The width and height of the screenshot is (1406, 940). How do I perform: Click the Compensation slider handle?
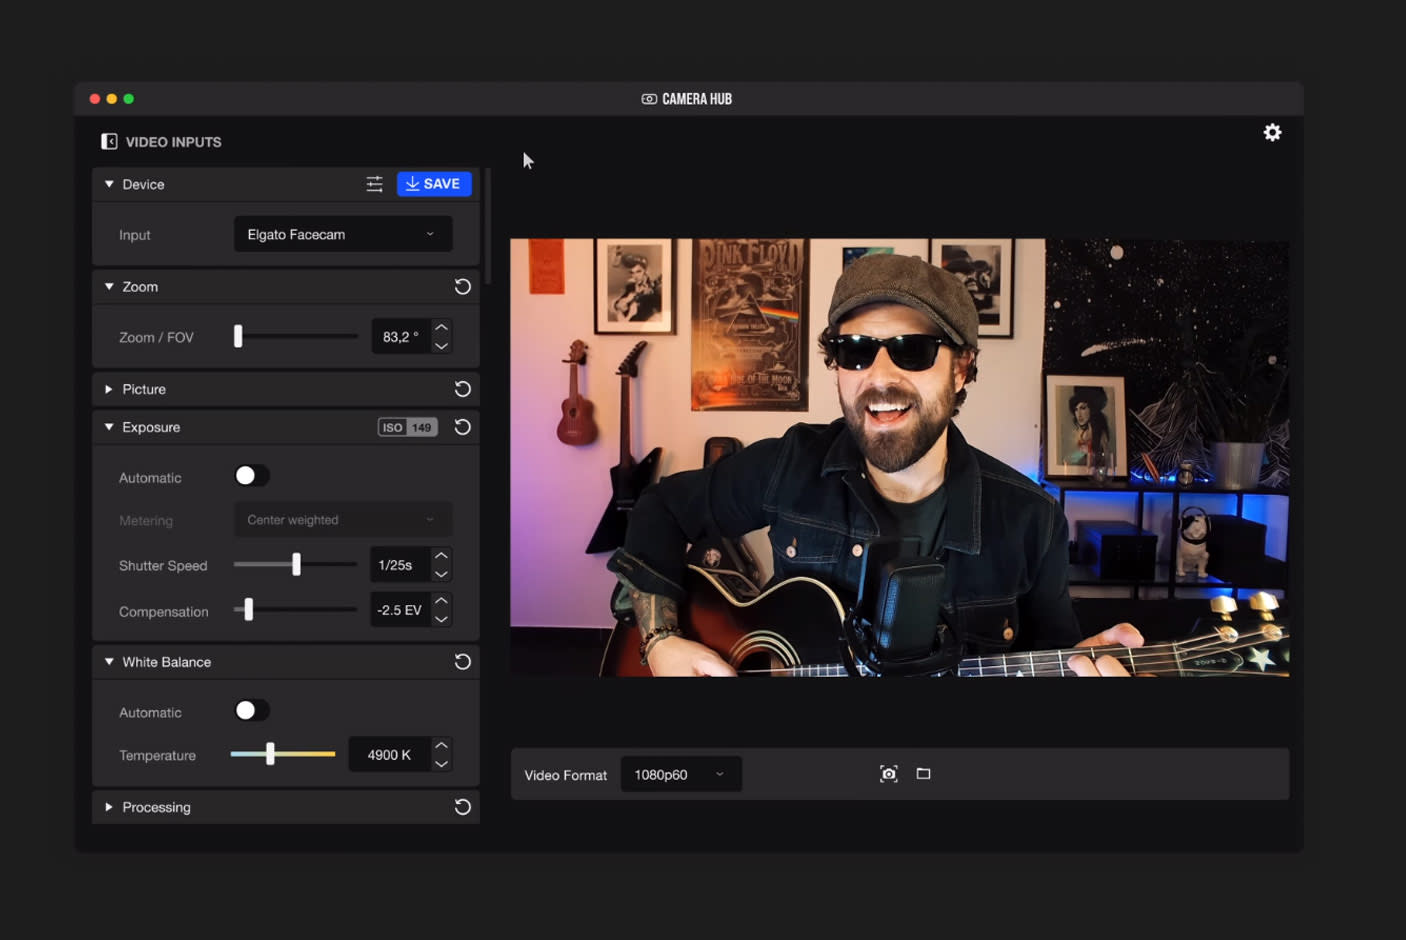click(x=249, y=609)
